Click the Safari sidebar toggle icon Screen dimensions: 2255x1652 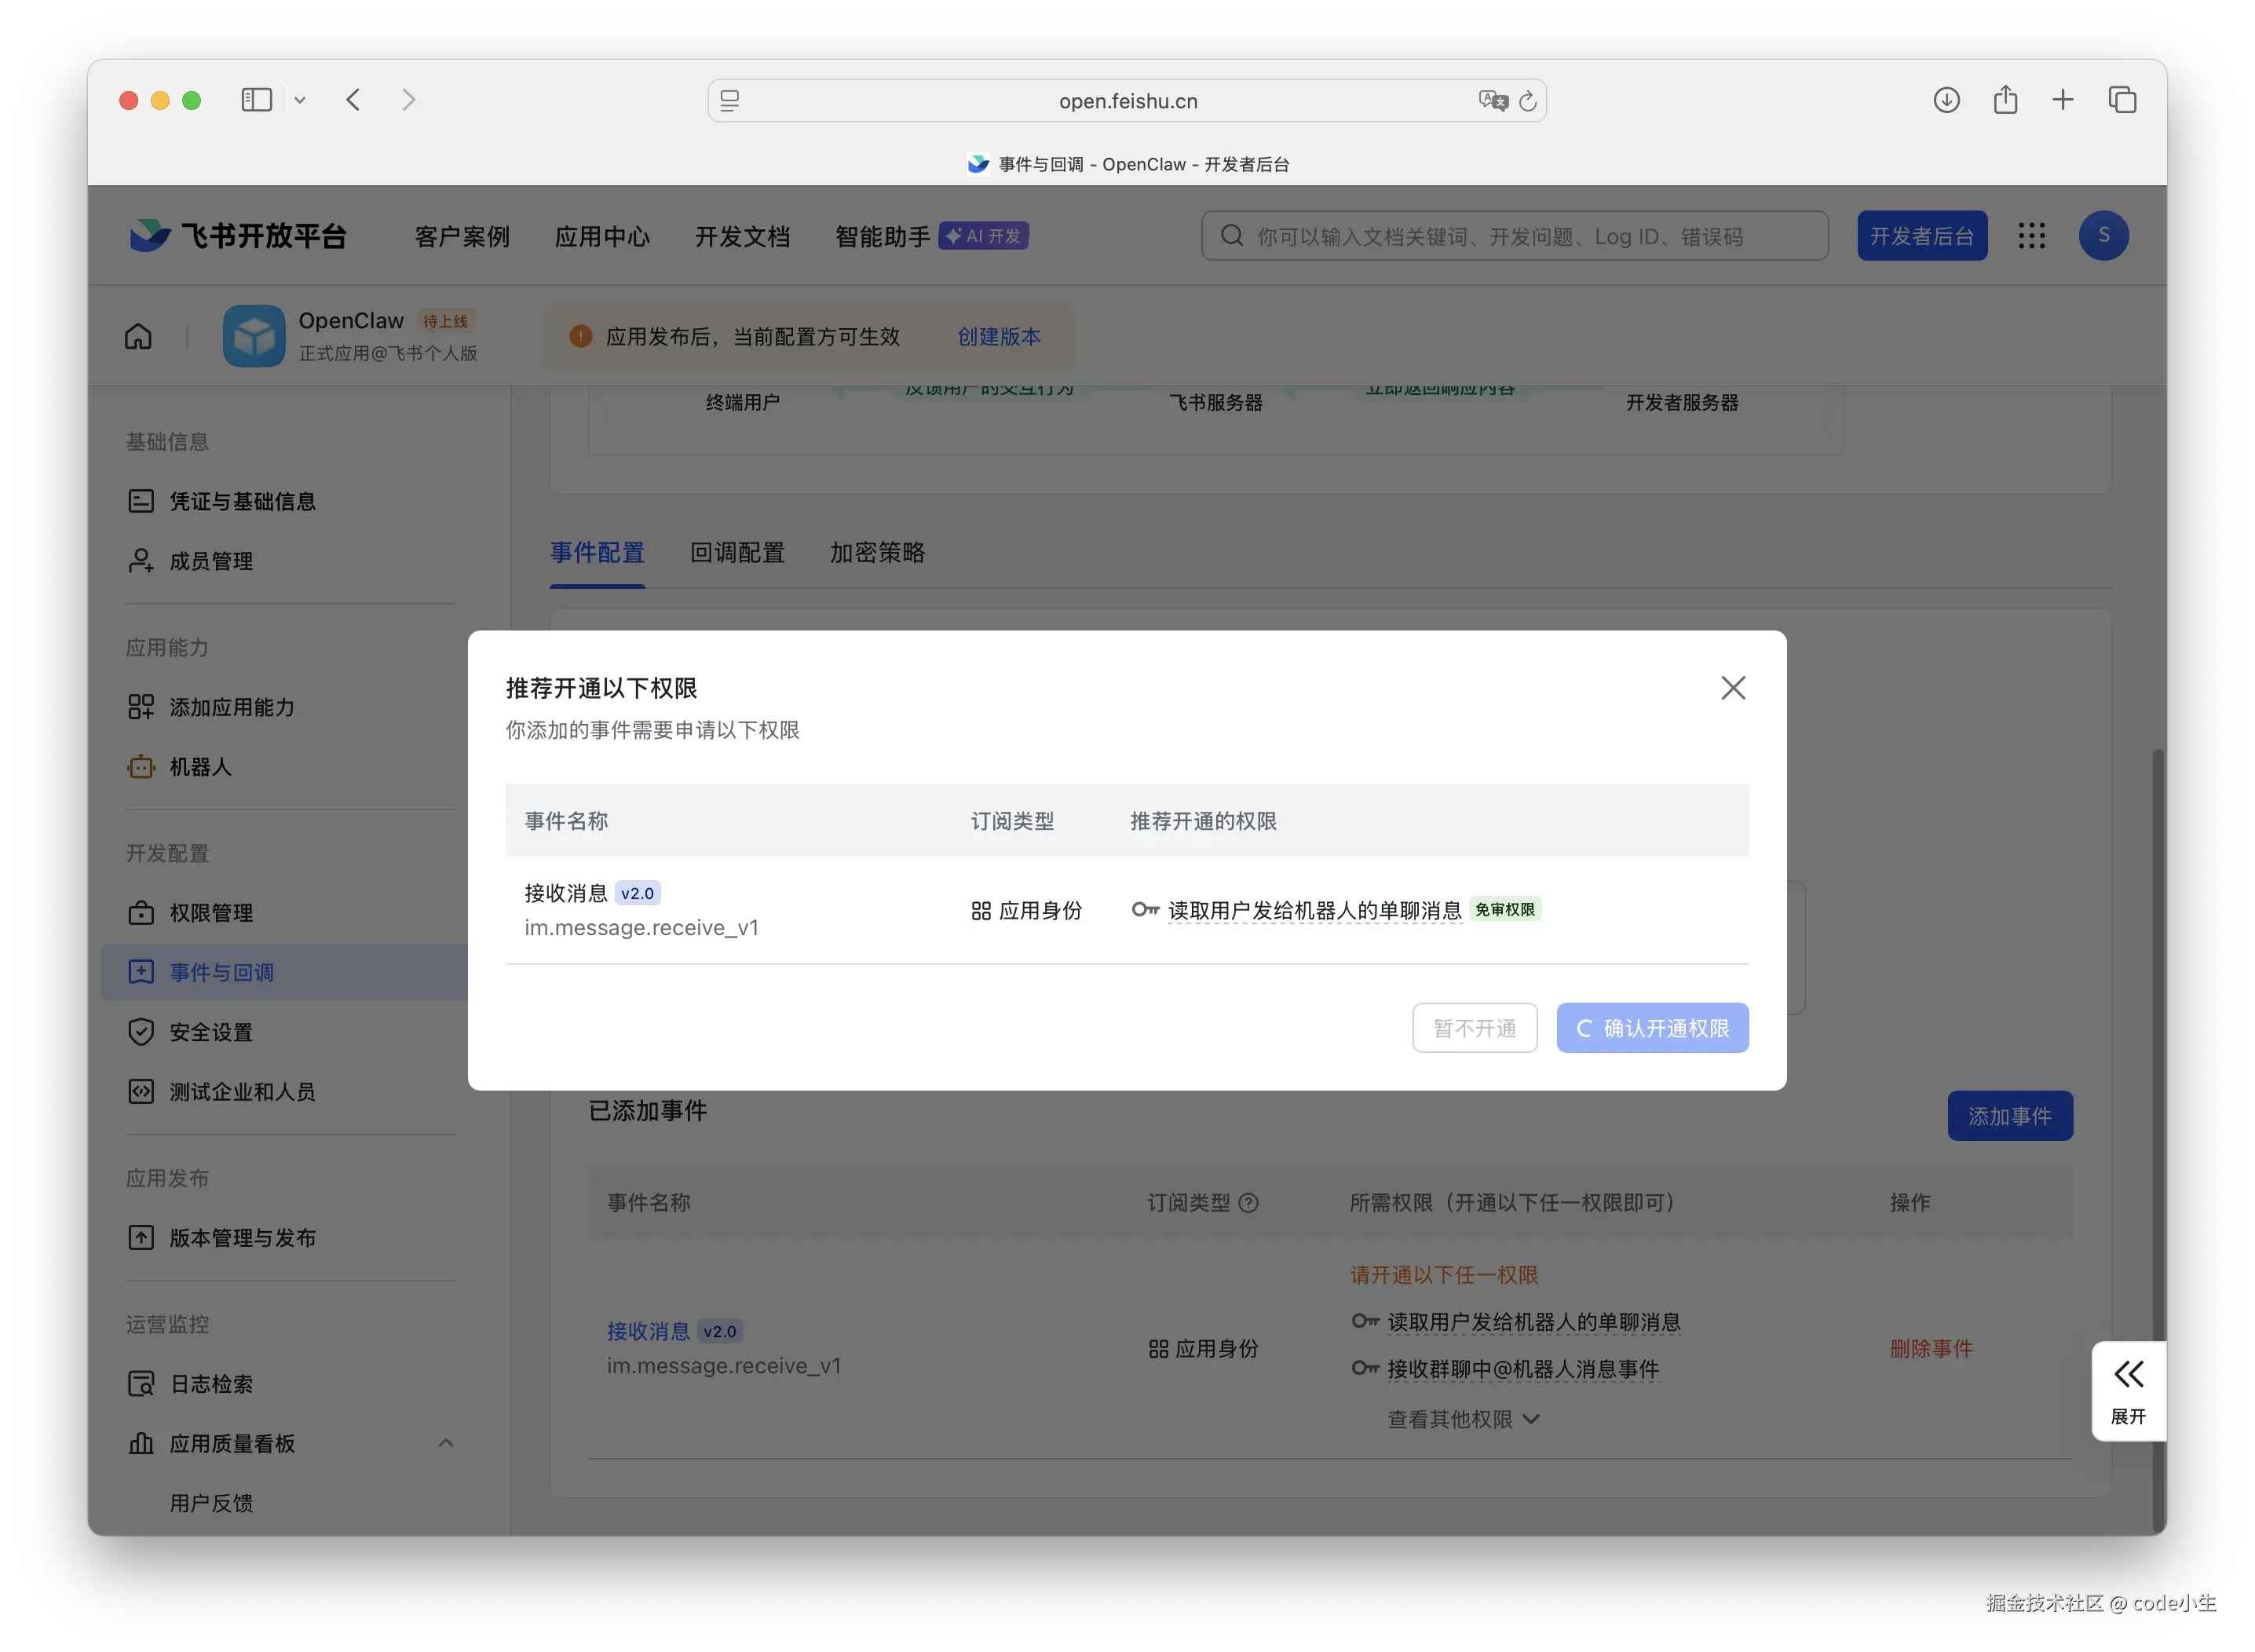[256, 100]
